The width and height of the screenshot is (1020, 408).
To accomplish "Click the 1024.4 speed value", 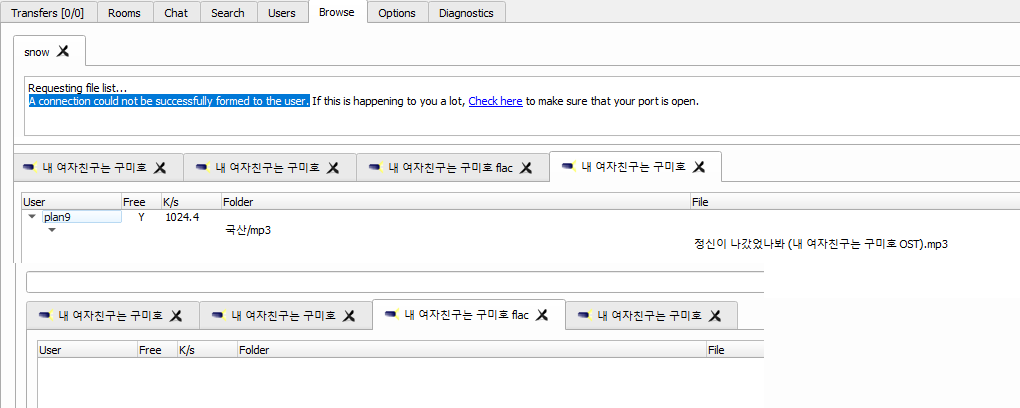I will pyautogui.click(x=182, y=217).
